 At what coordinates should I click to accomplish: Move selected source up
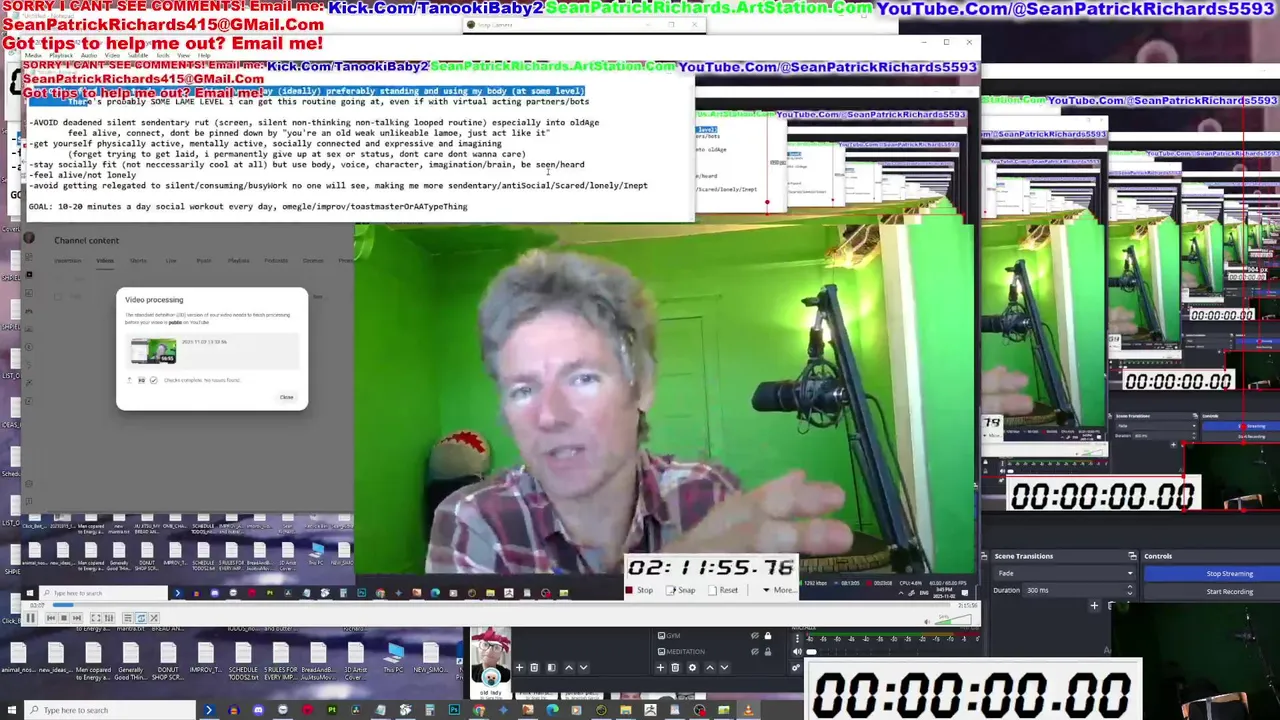710,668
